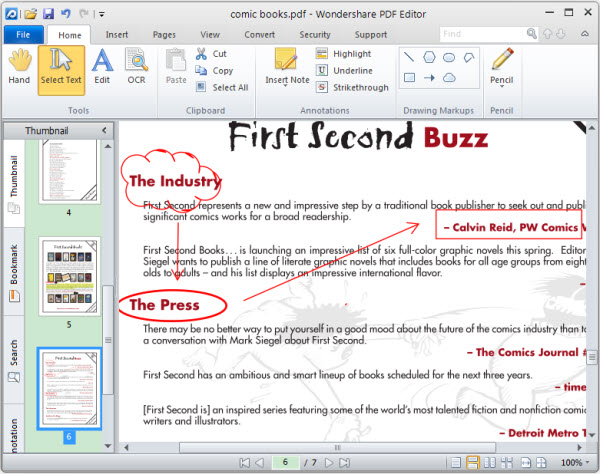Pick the Cloud drawing markup
This screenshot has height=474, width=600.
coord(449,78)
